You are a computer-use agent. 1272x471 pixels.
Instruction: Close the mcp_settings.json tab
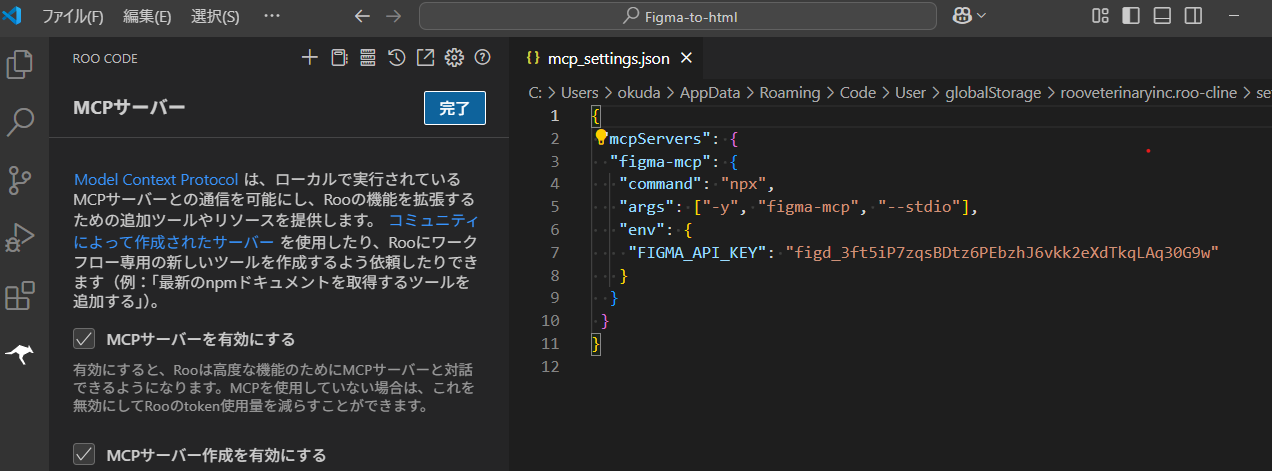point(686,58)
